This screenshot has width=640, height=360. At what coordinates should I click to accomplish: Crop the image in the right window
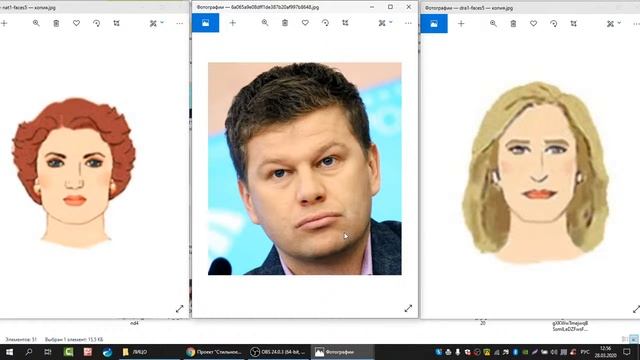click(573, 24)
